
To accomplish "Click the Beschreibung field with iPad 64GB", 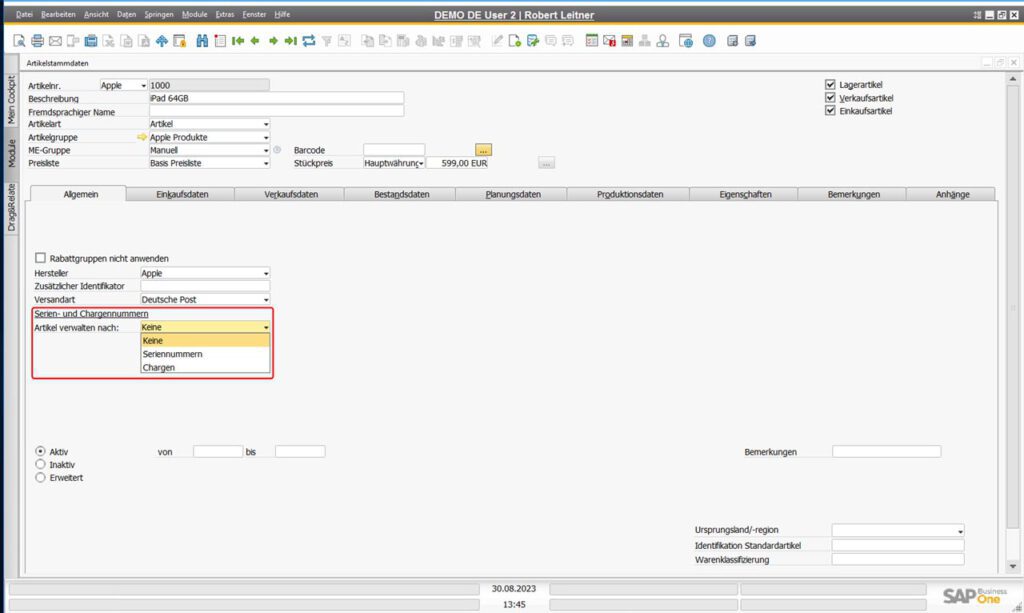I will click(276, 98).
